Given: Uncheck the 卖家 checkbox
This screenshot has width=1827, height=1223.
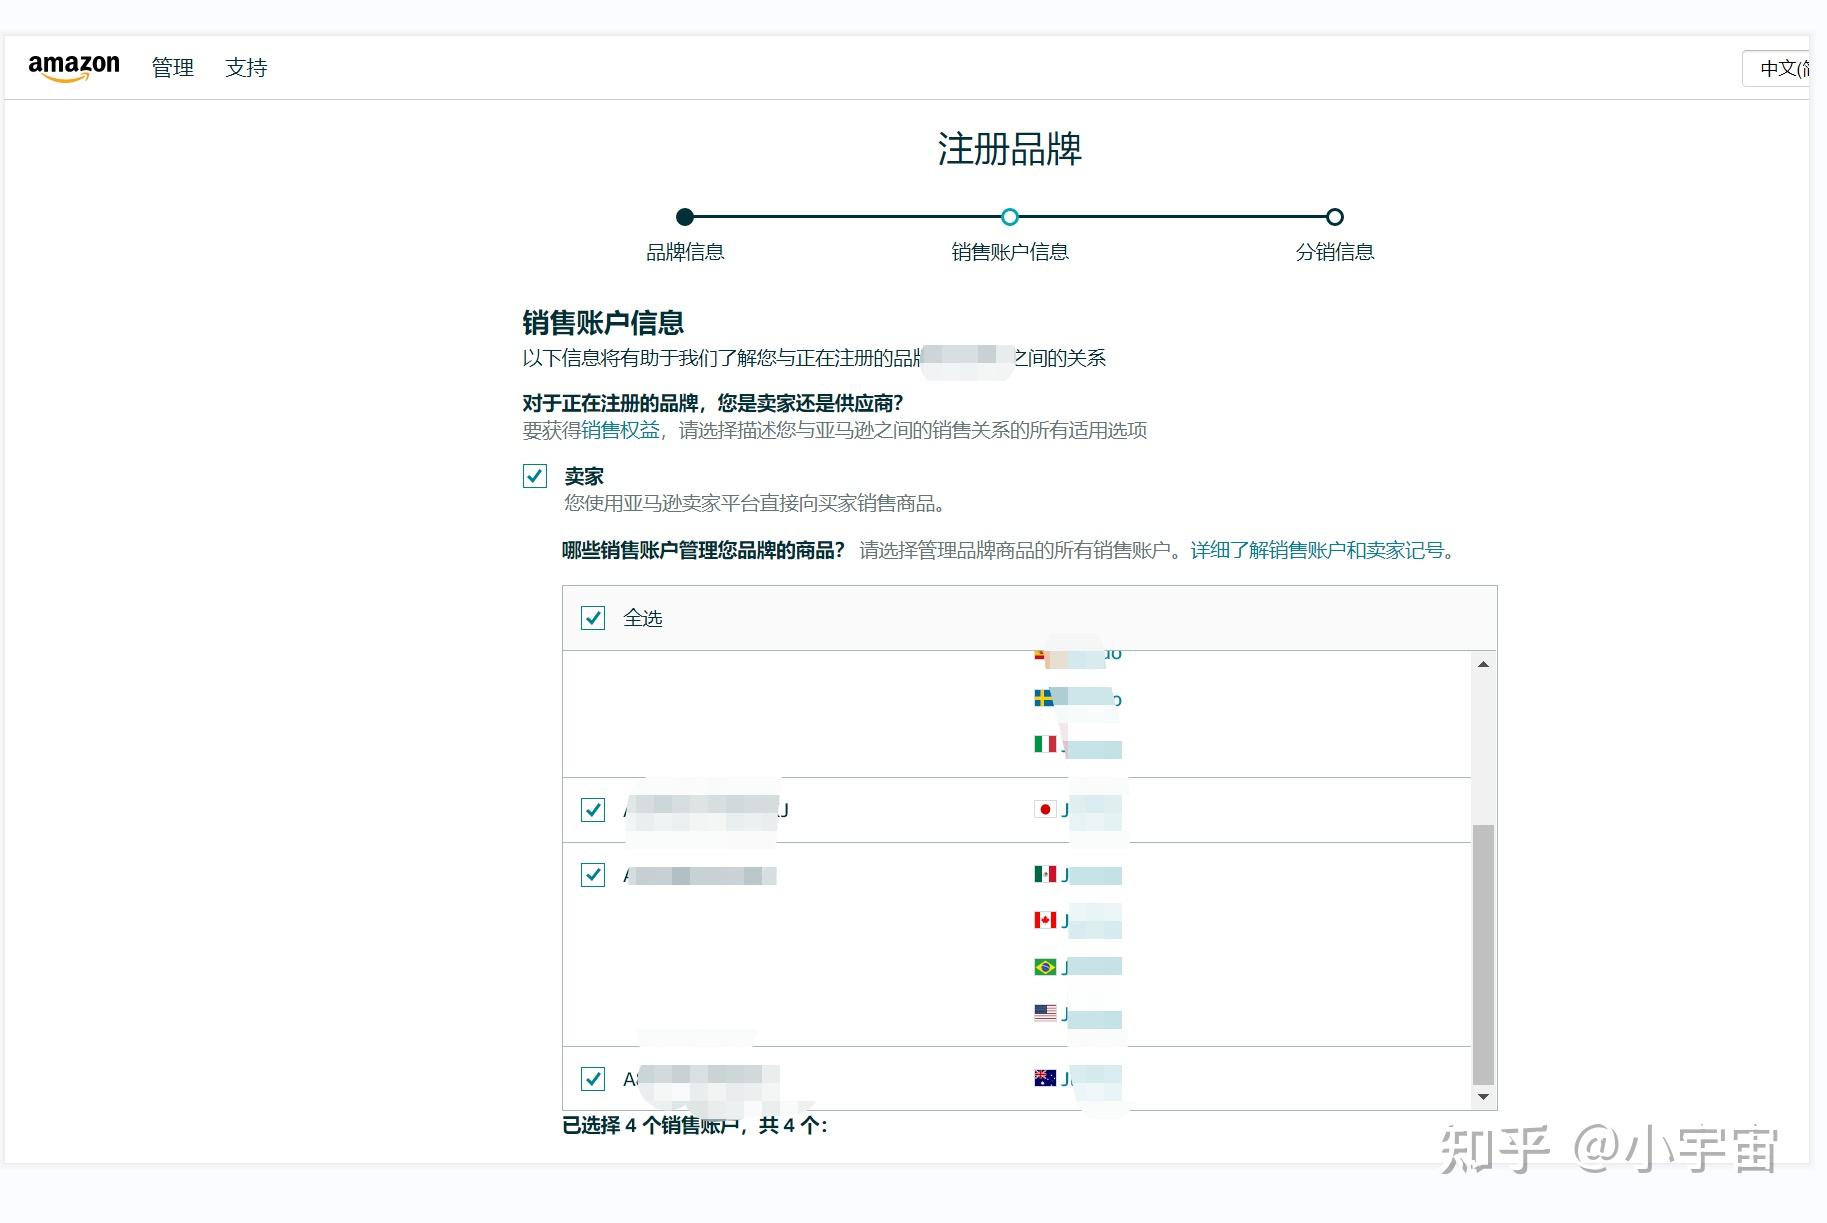Looking at the screenshot, I should point(535,476).
